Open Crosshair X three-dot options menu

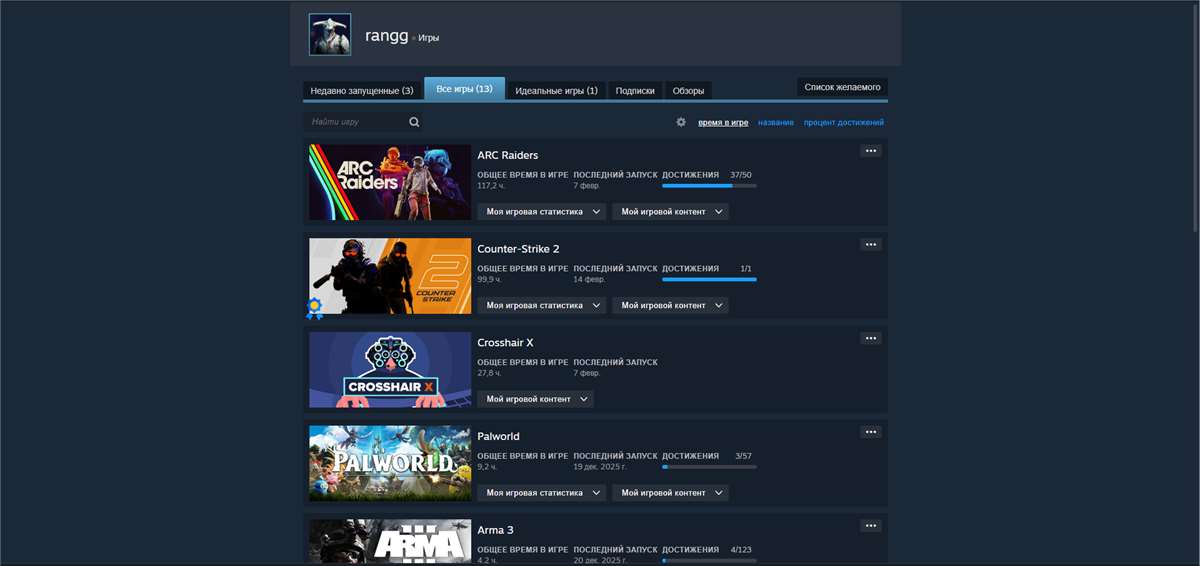871,338
